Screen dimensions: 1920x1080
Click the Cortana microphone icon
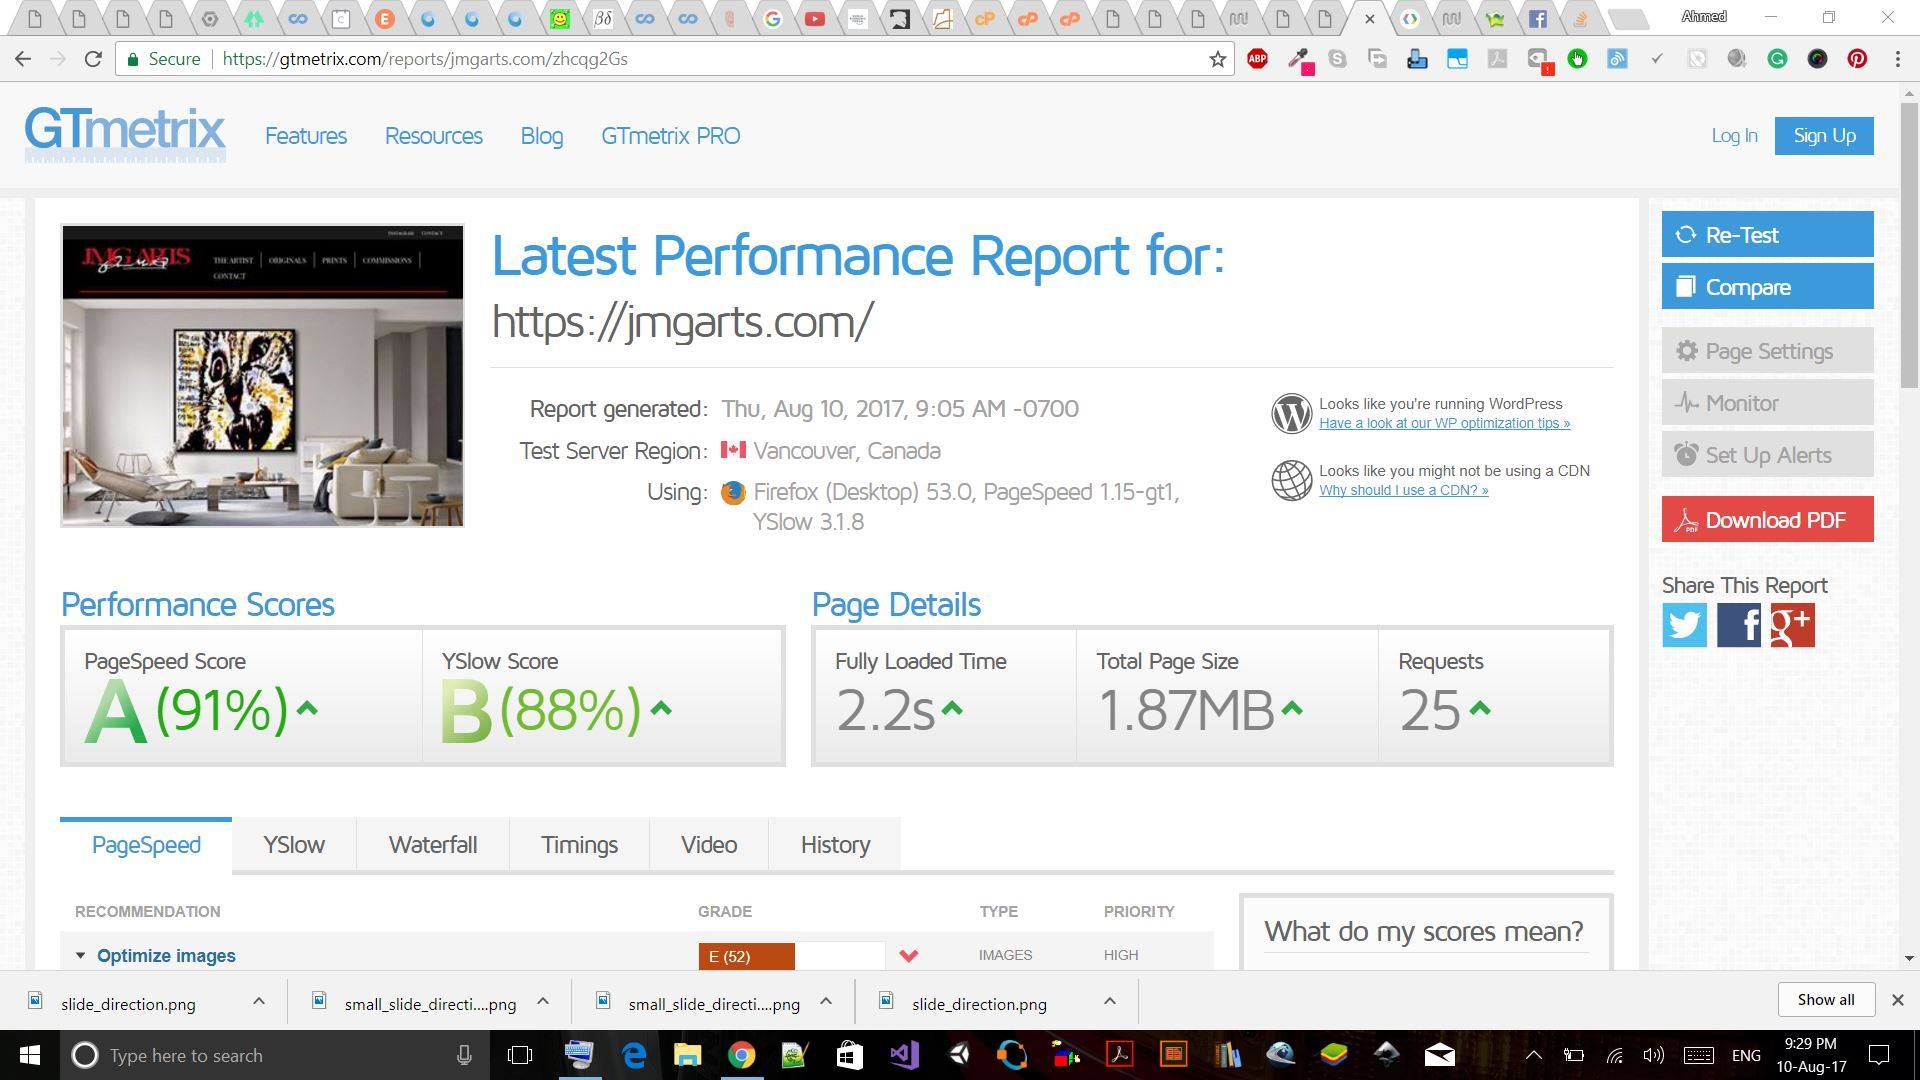pos(464,1055)
